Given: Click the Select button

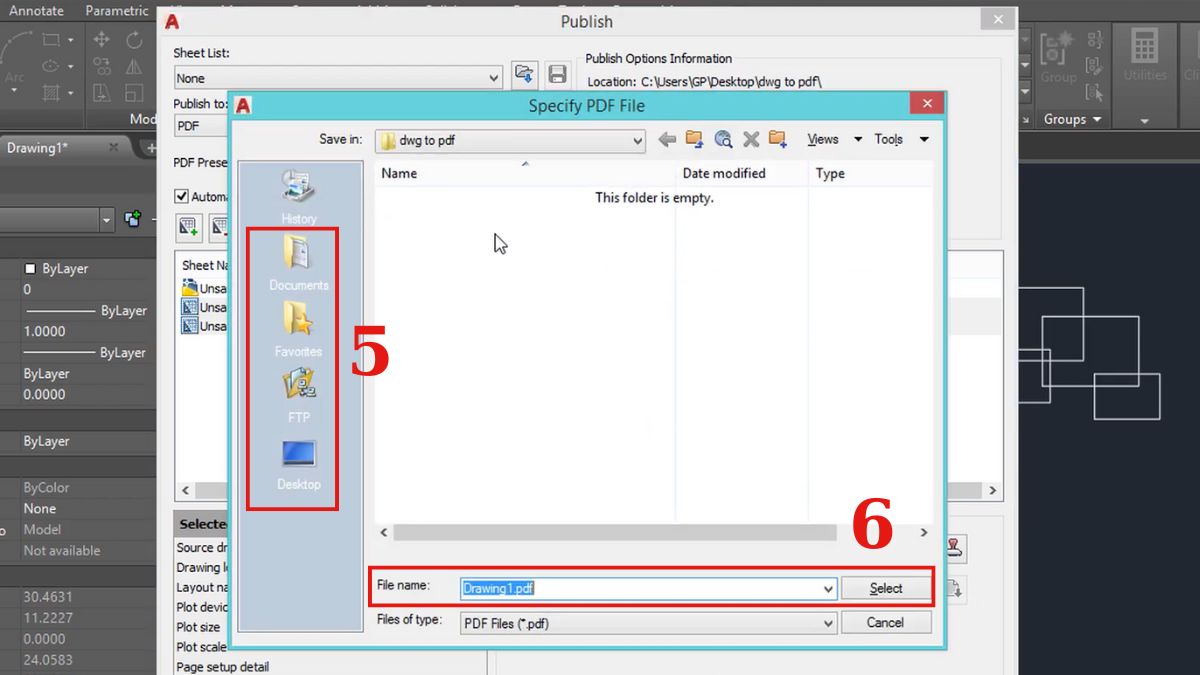Looking at the screenshot, I should 886,588.
